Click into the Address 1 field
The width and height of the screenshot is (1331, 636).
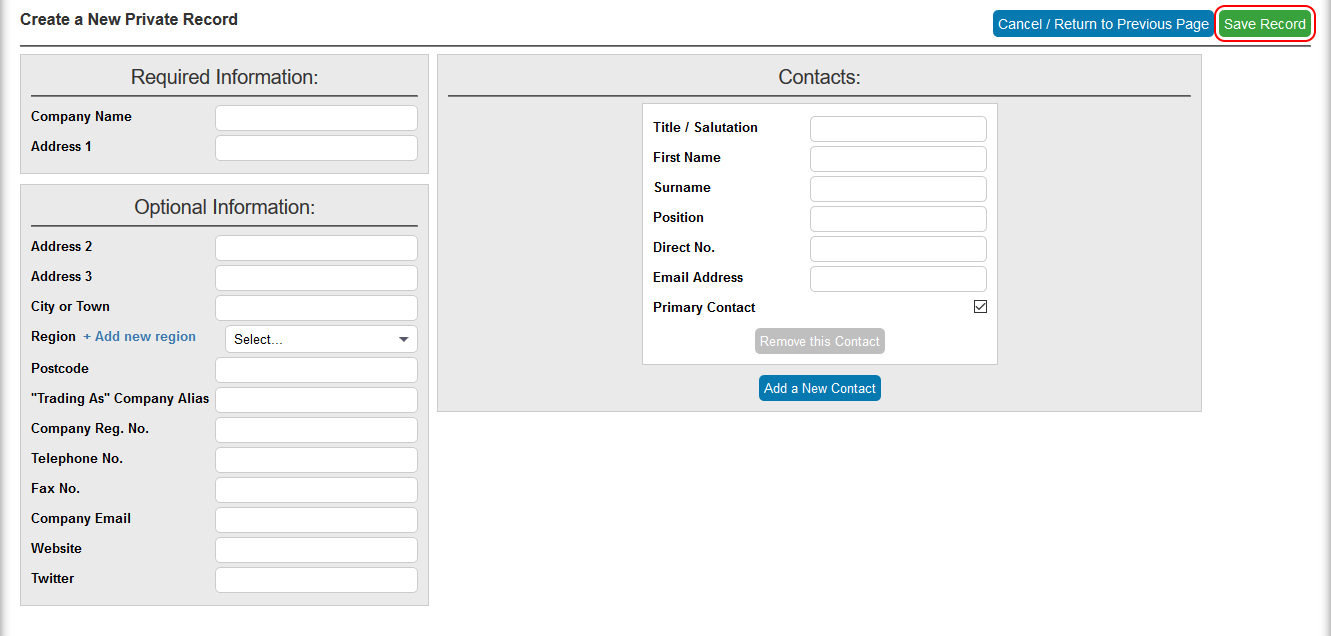coord(316,148)
